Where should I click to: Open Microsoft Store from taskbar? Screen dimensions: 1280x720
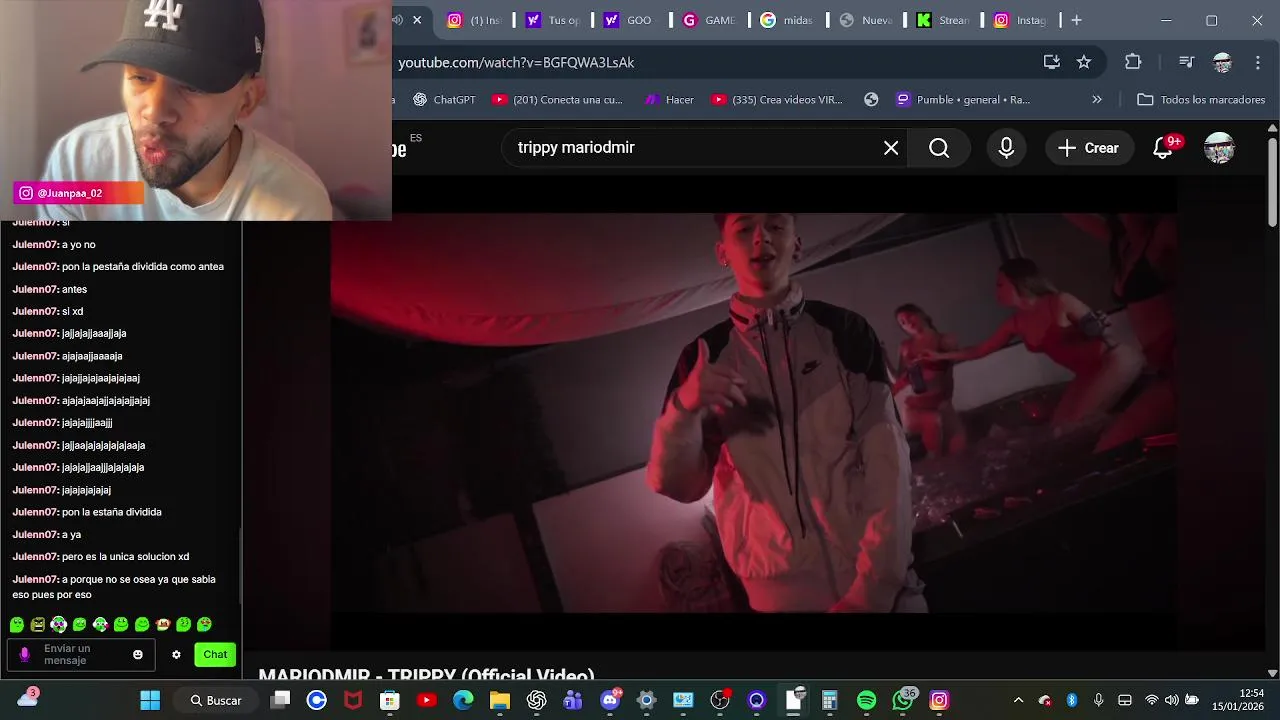pos(390,700)
